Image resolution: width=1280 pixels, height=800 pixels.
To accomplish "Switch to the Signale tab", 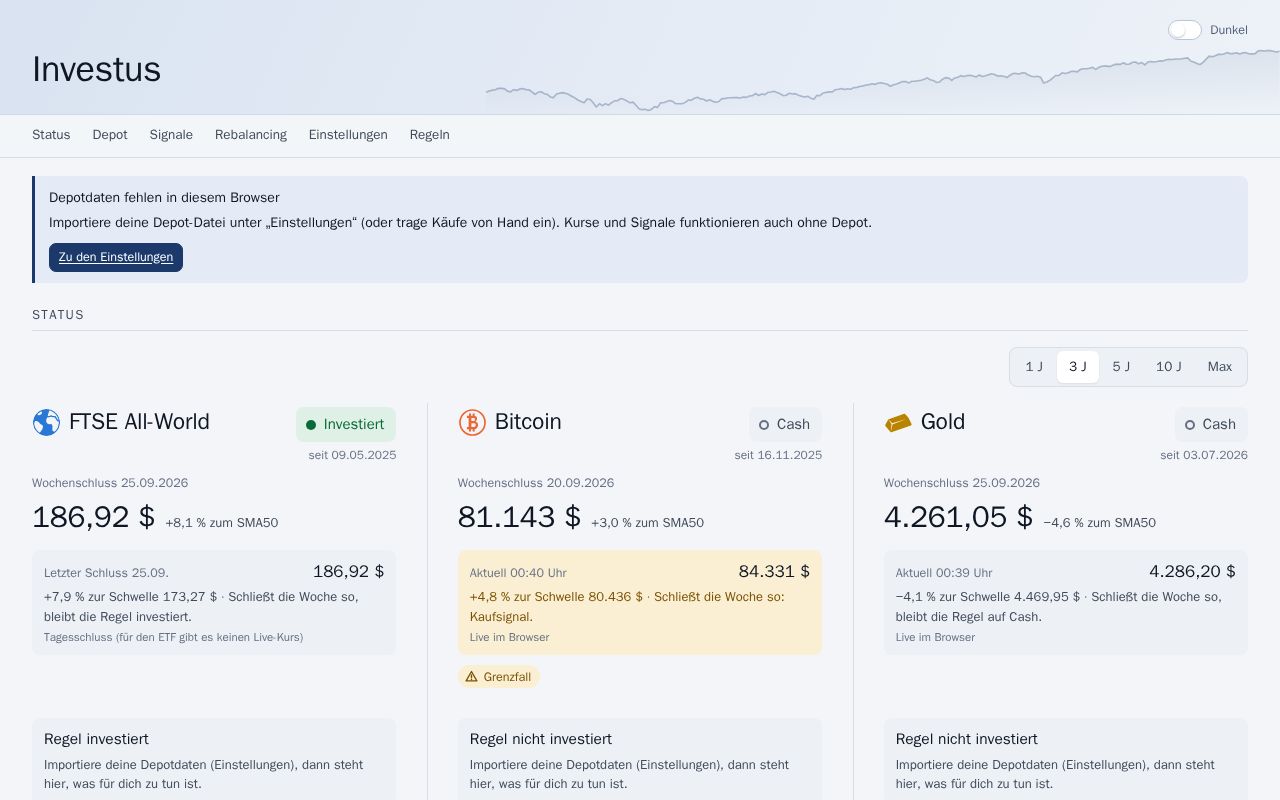I will coord(171,135).
